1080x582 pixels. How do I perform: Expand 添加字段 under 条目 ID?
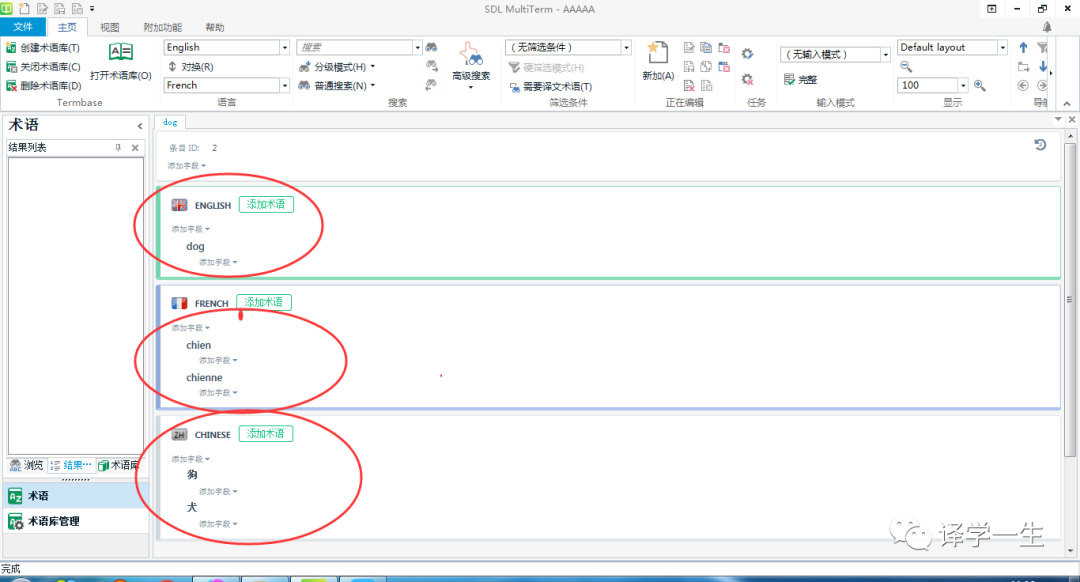click(x=187, y=166)
